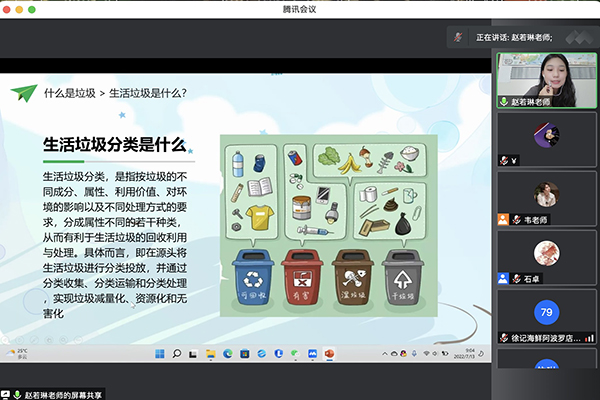The image size is (600, 400).
Task: Click the 赵若琳老师的屏幕共享 sharing label
Action: (x=66, y=394)
